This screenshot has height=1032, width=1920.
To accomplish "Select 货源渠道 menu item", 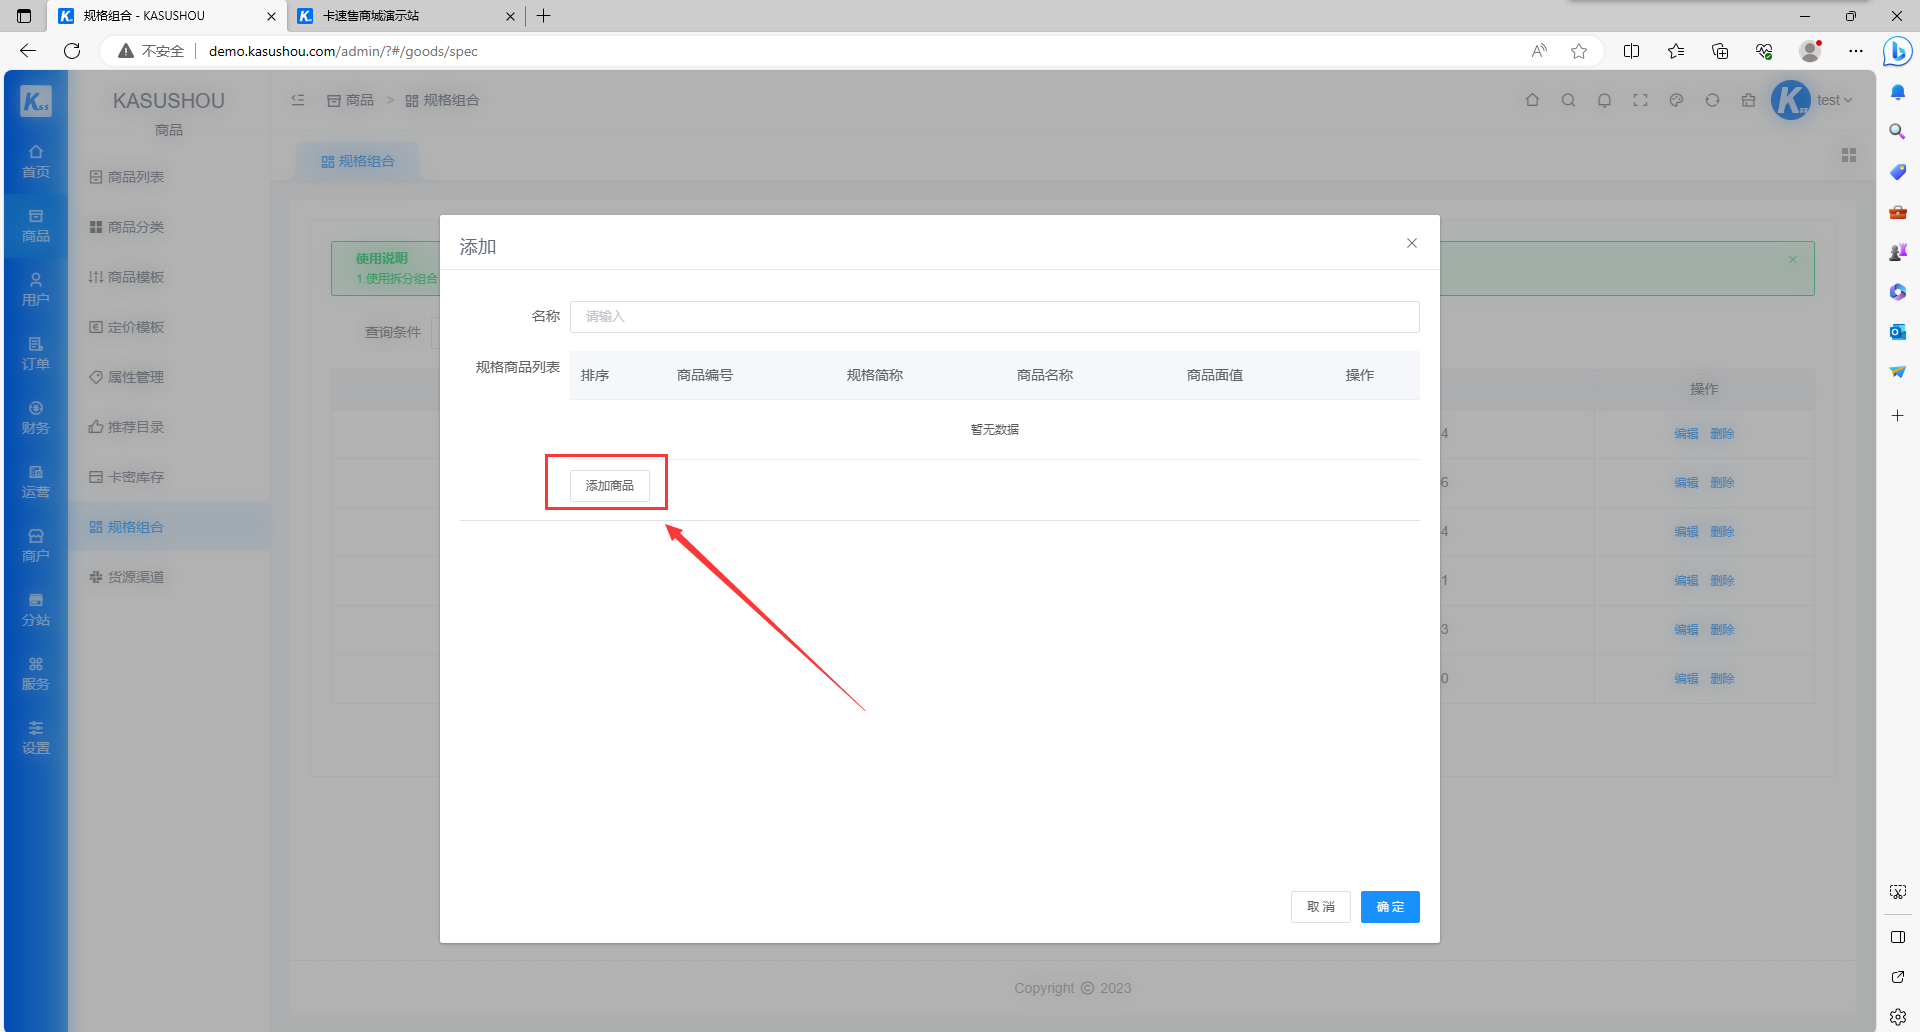I will tap(169, 577).
